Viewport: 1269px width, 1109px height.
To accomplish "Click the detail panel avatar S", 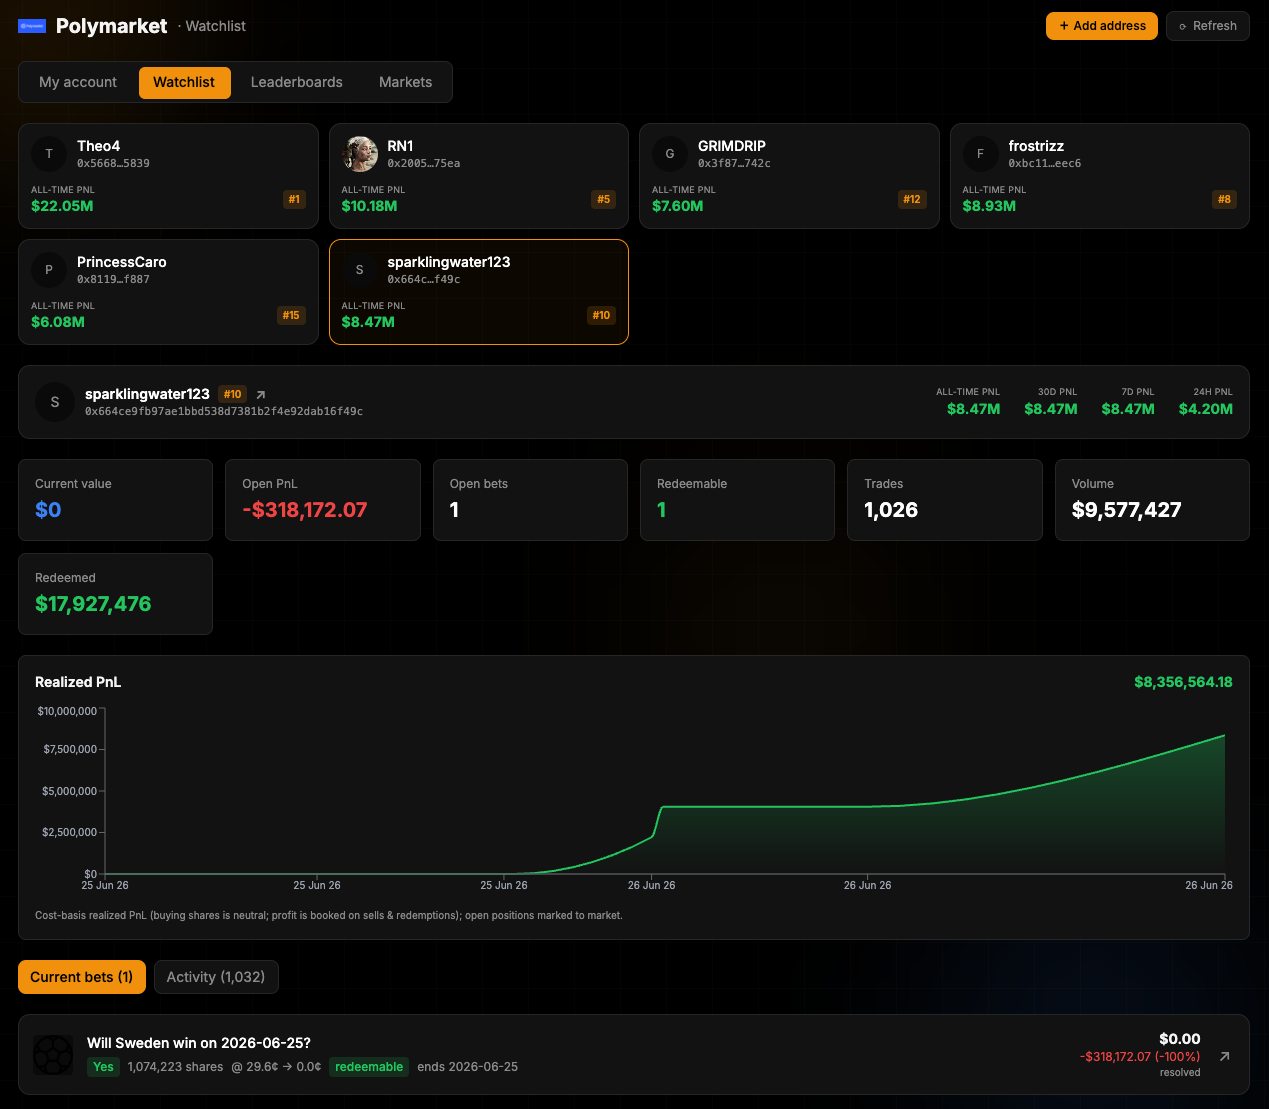I will point(55,402).
